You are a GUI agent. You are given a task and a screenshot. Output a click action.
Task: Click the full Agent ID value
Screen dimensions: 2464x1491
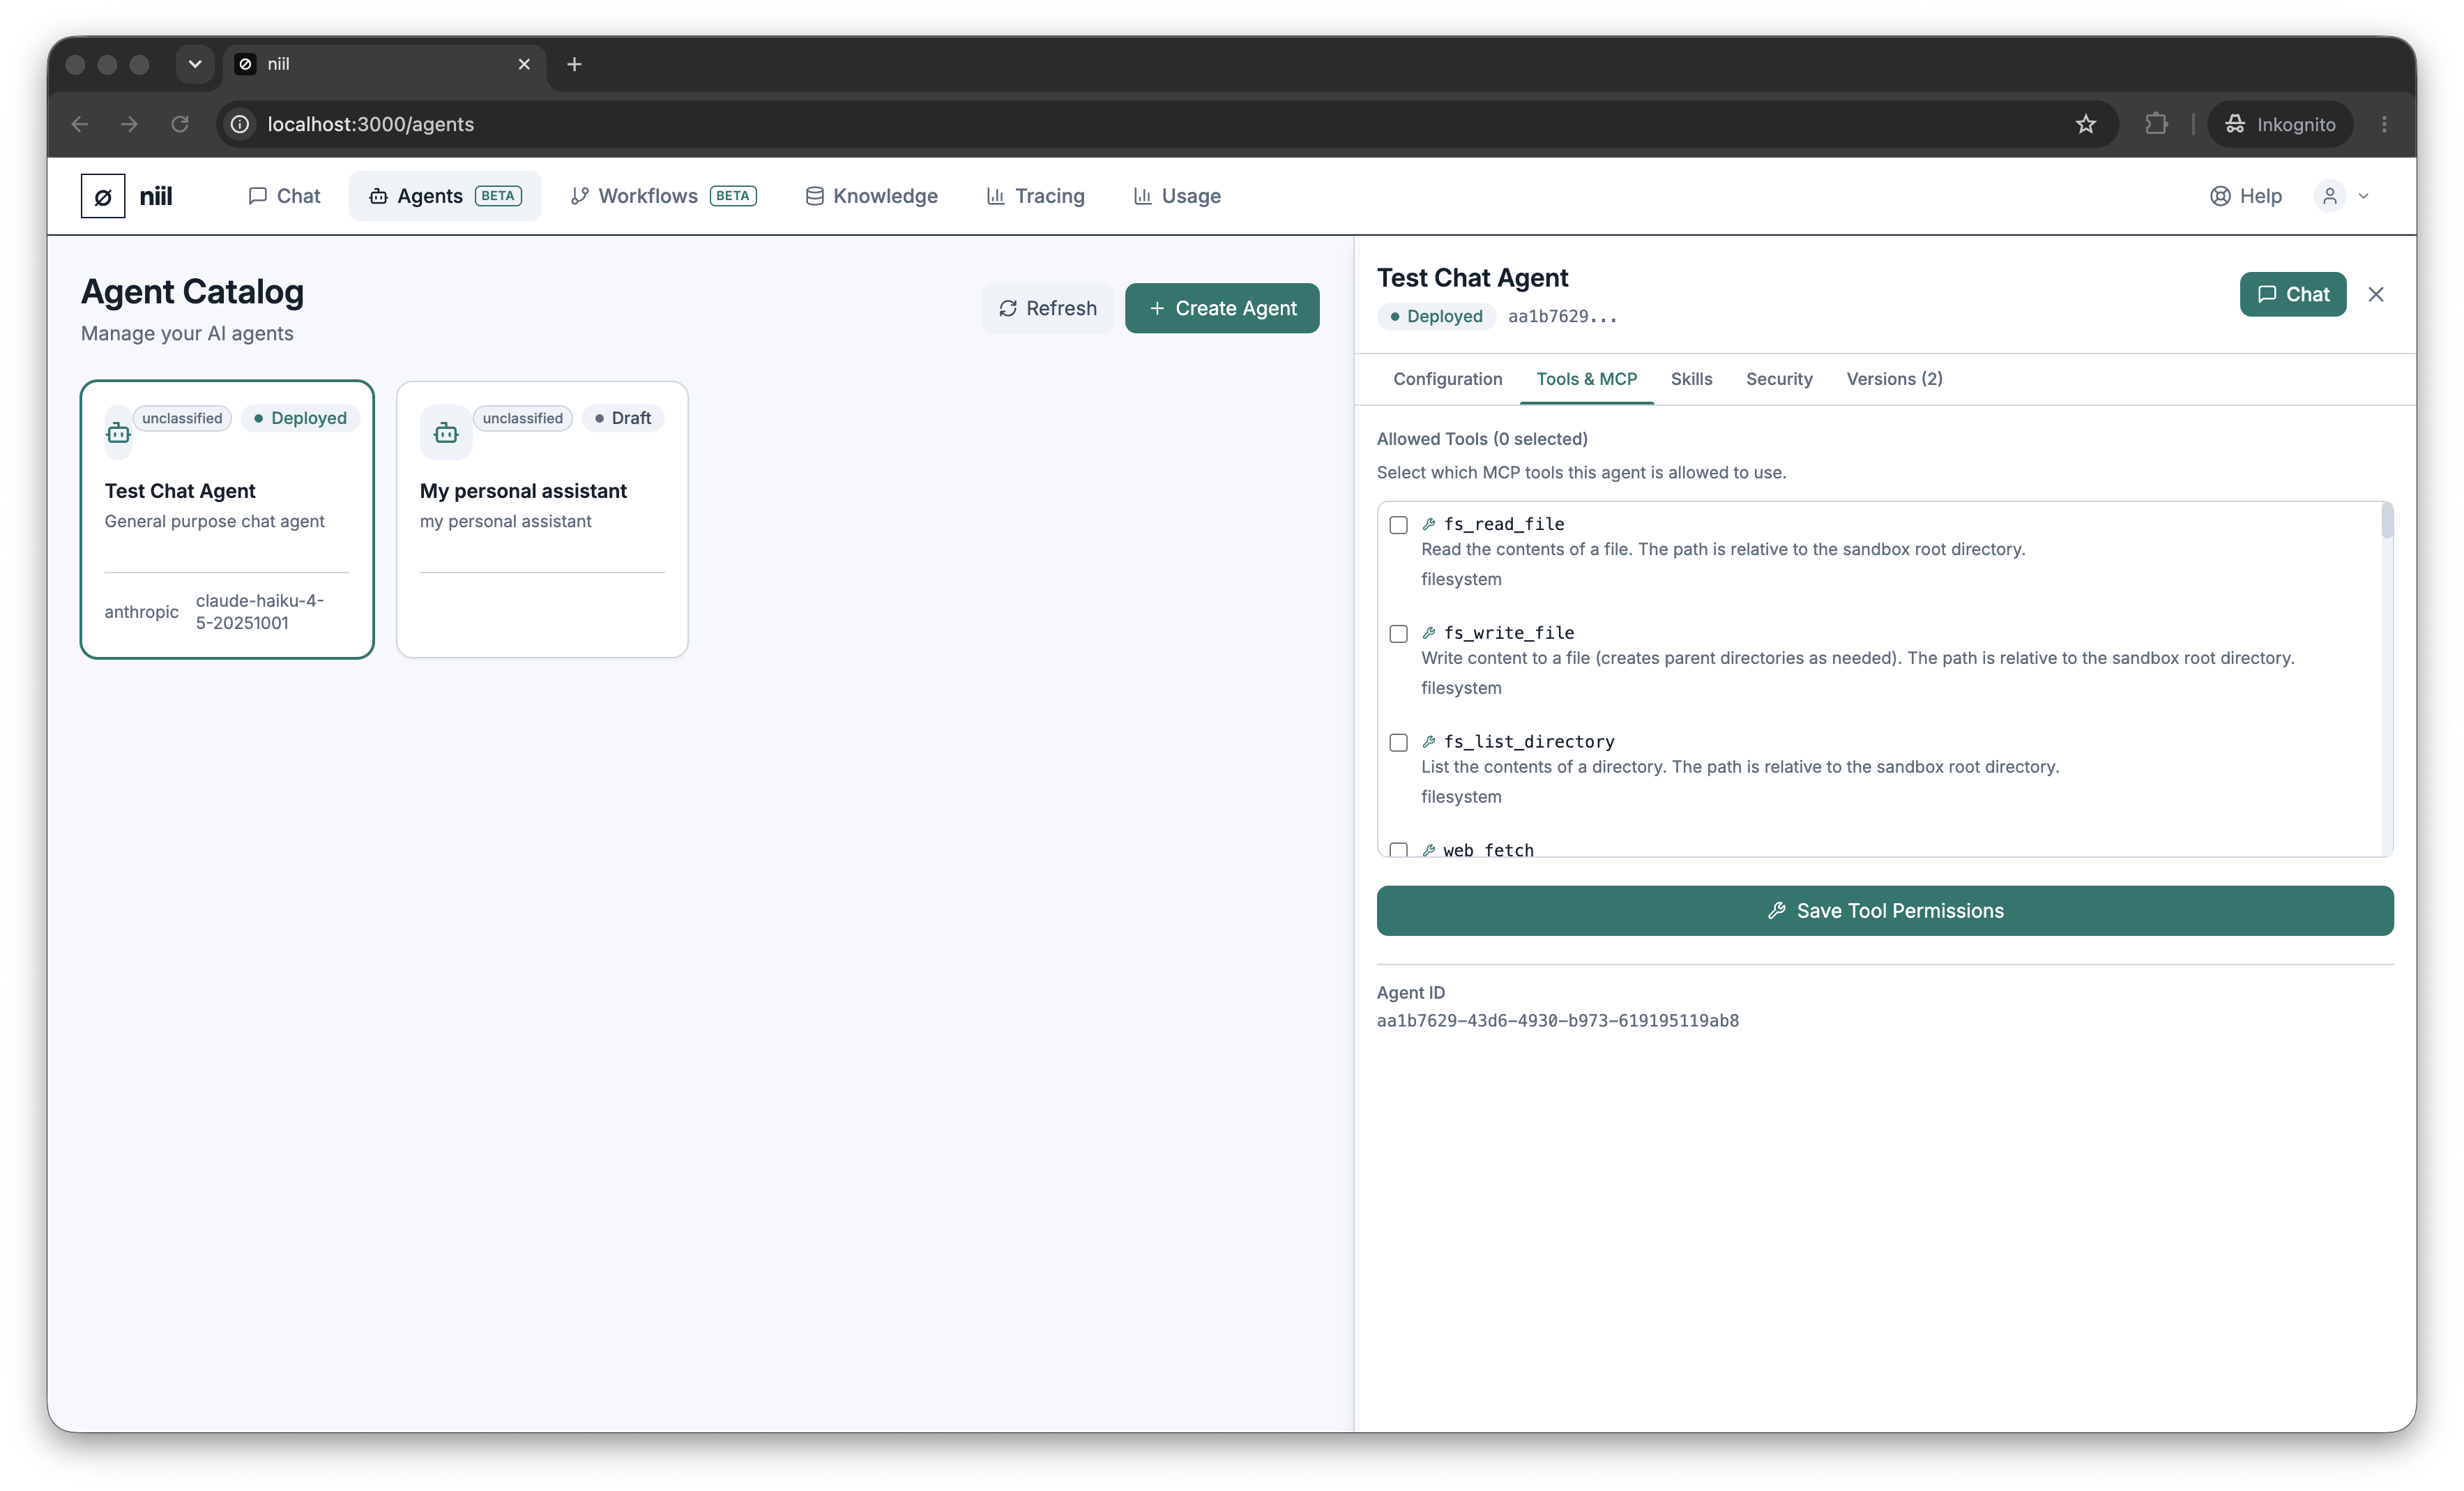point(1557,1021)
